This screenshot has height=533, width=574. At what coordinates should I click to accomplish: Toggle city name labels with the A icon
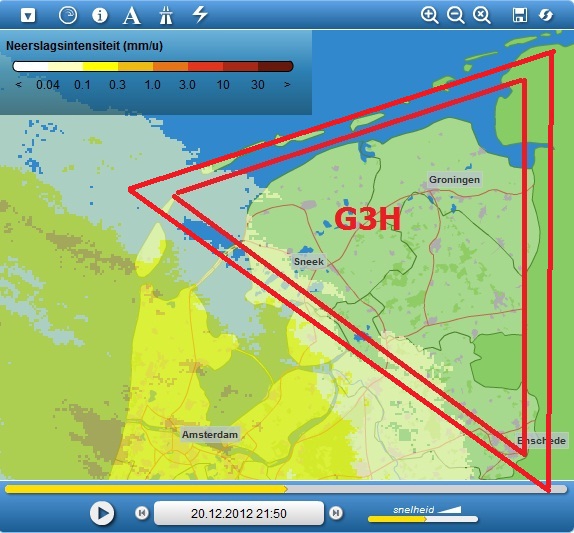pos(131,15)
